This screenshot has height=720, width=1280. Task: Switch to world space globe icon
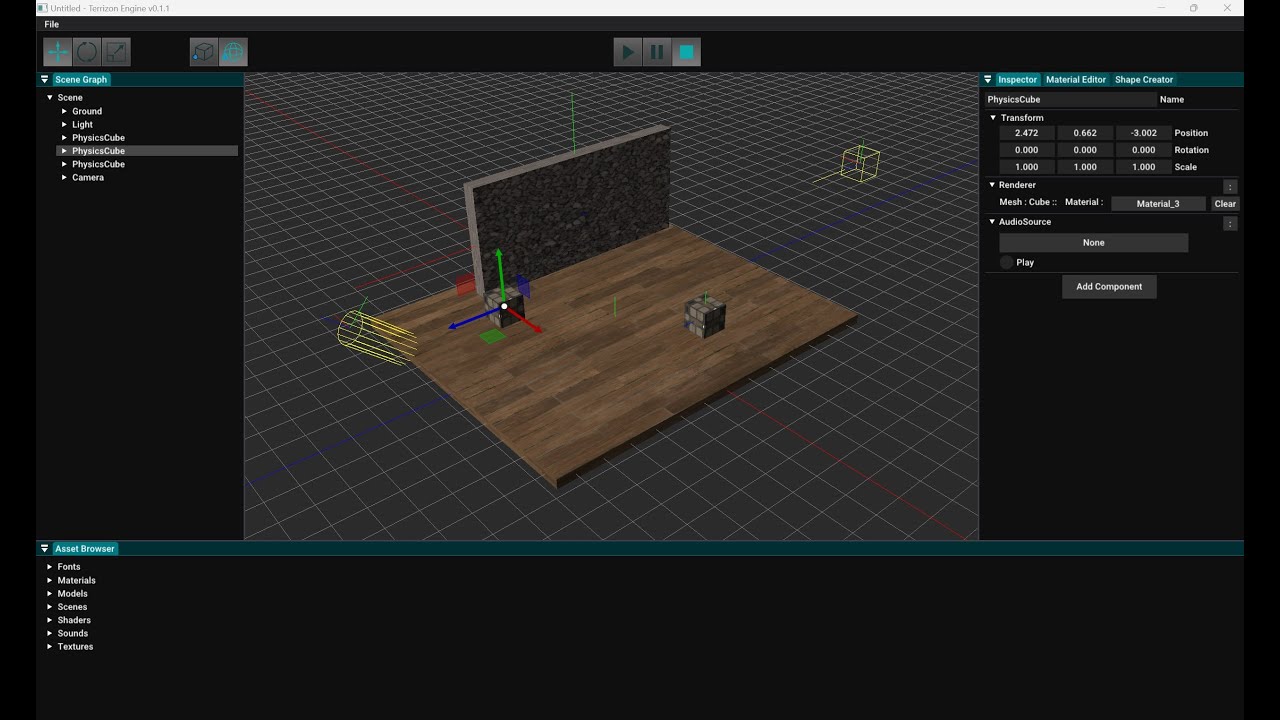tap(233, 52)
